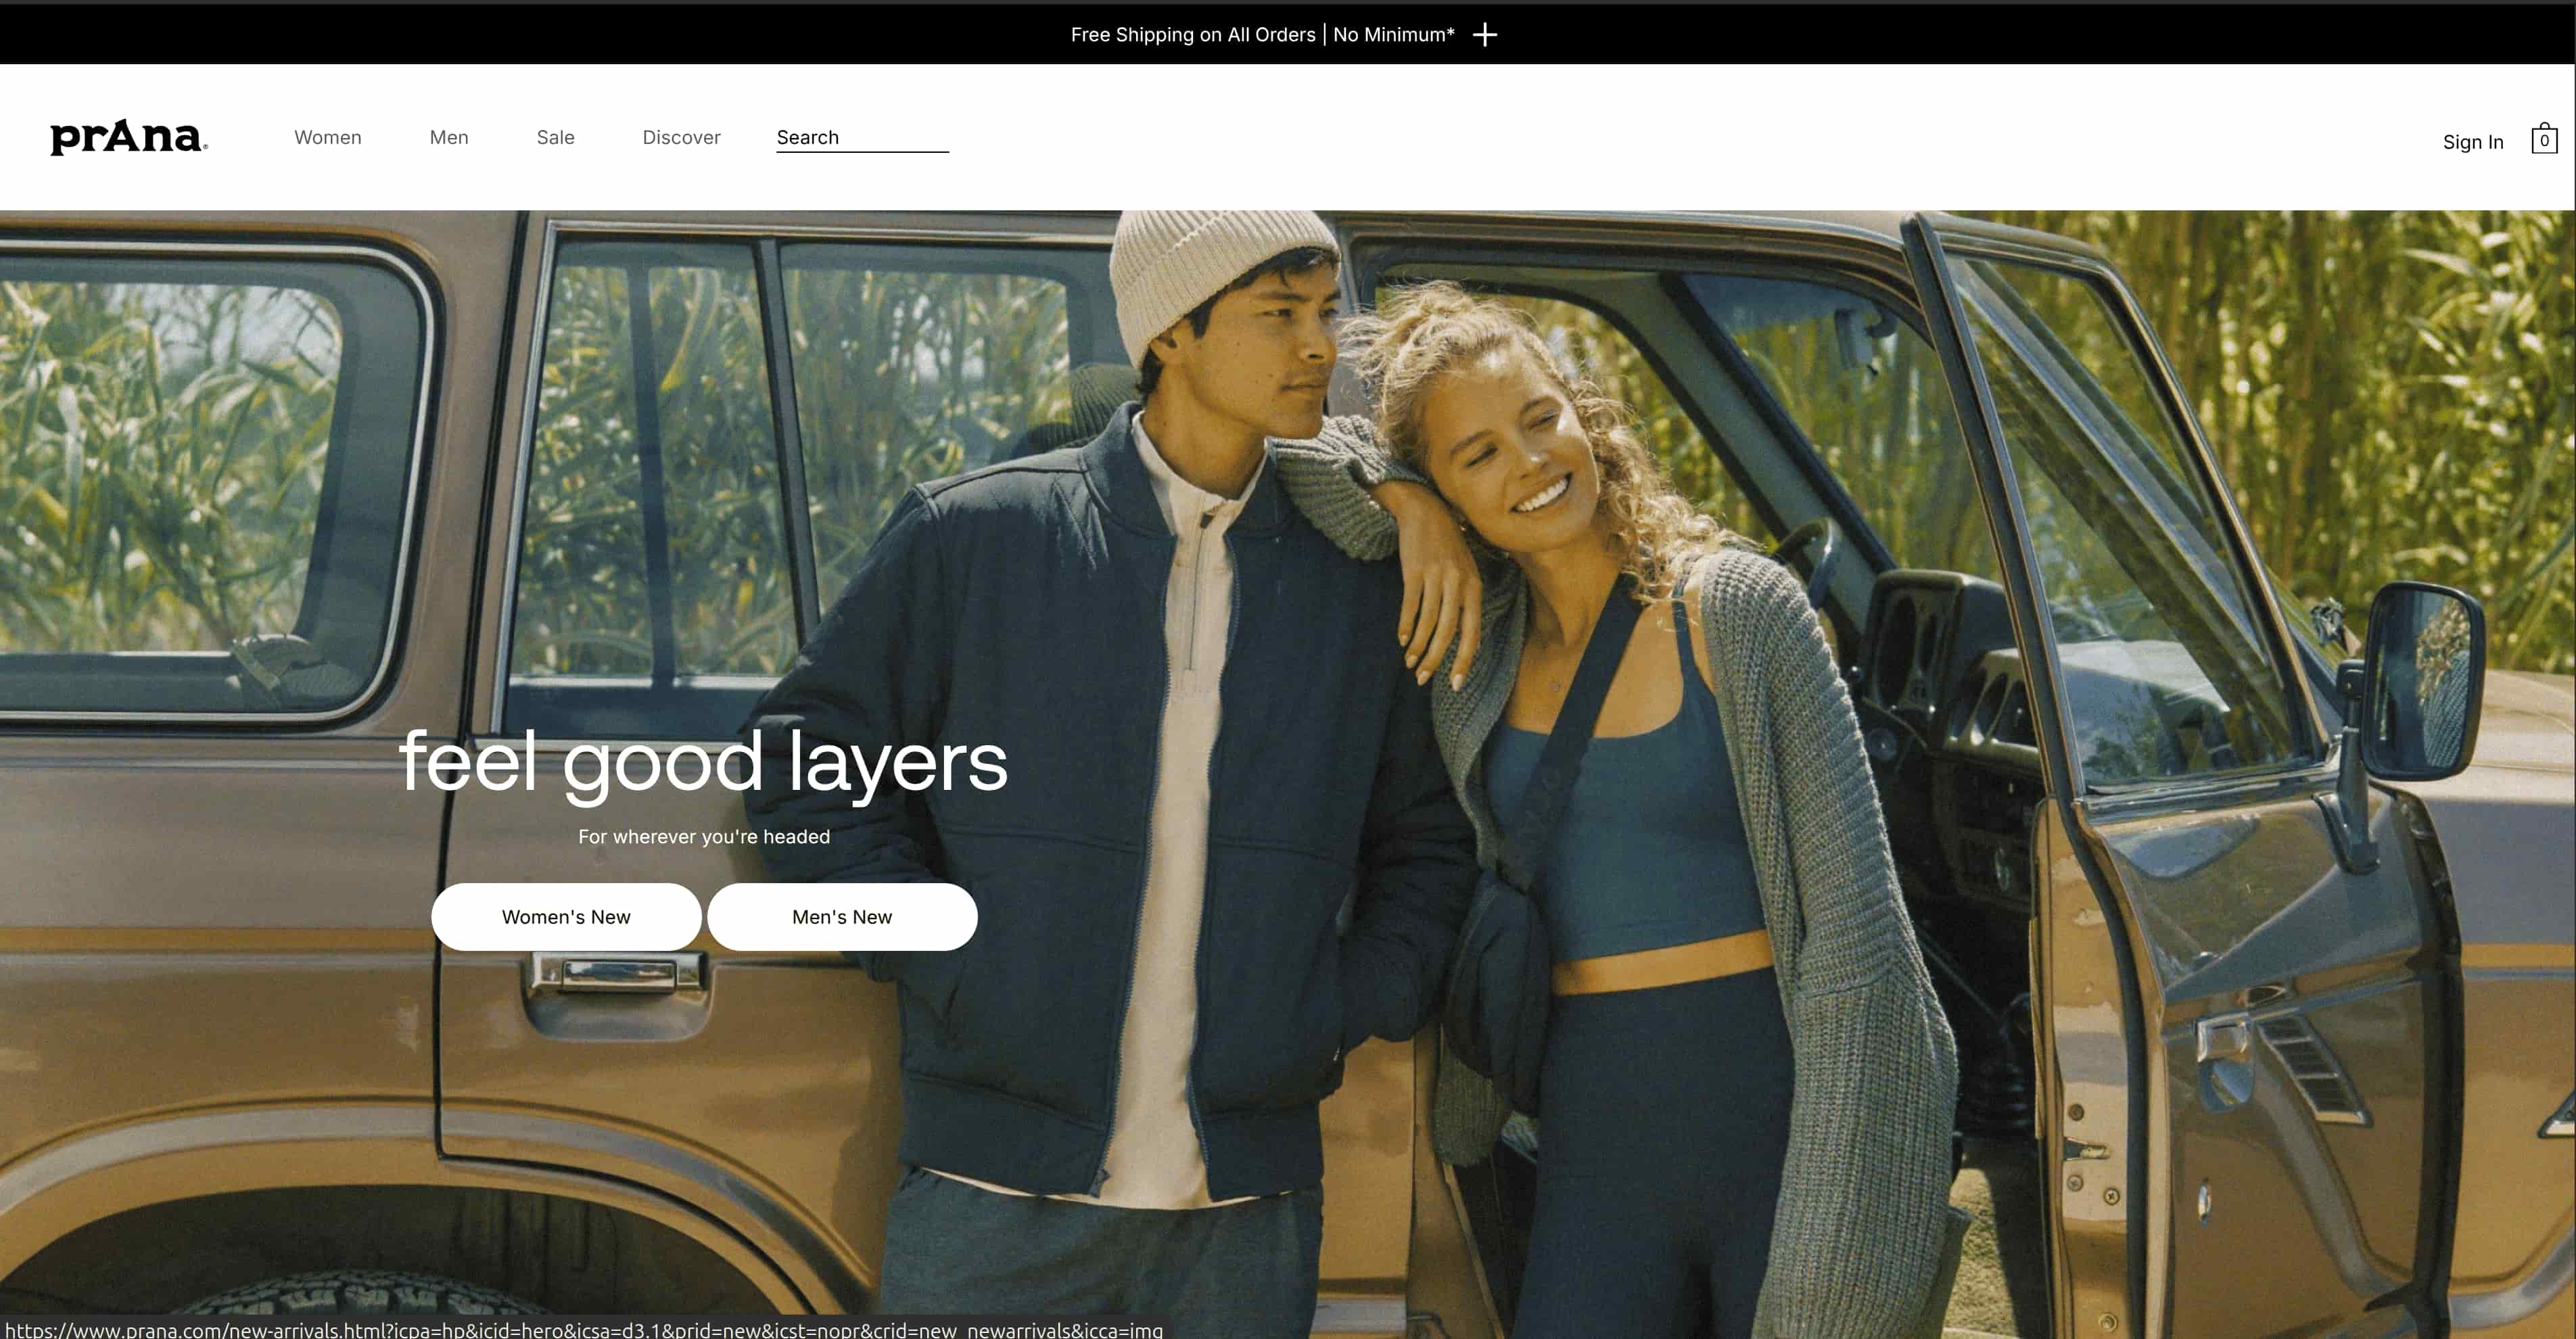The image size is (2576, 1339).
Task: Click the Free Shipping on All Orders banner
Action: point(1193,34)
